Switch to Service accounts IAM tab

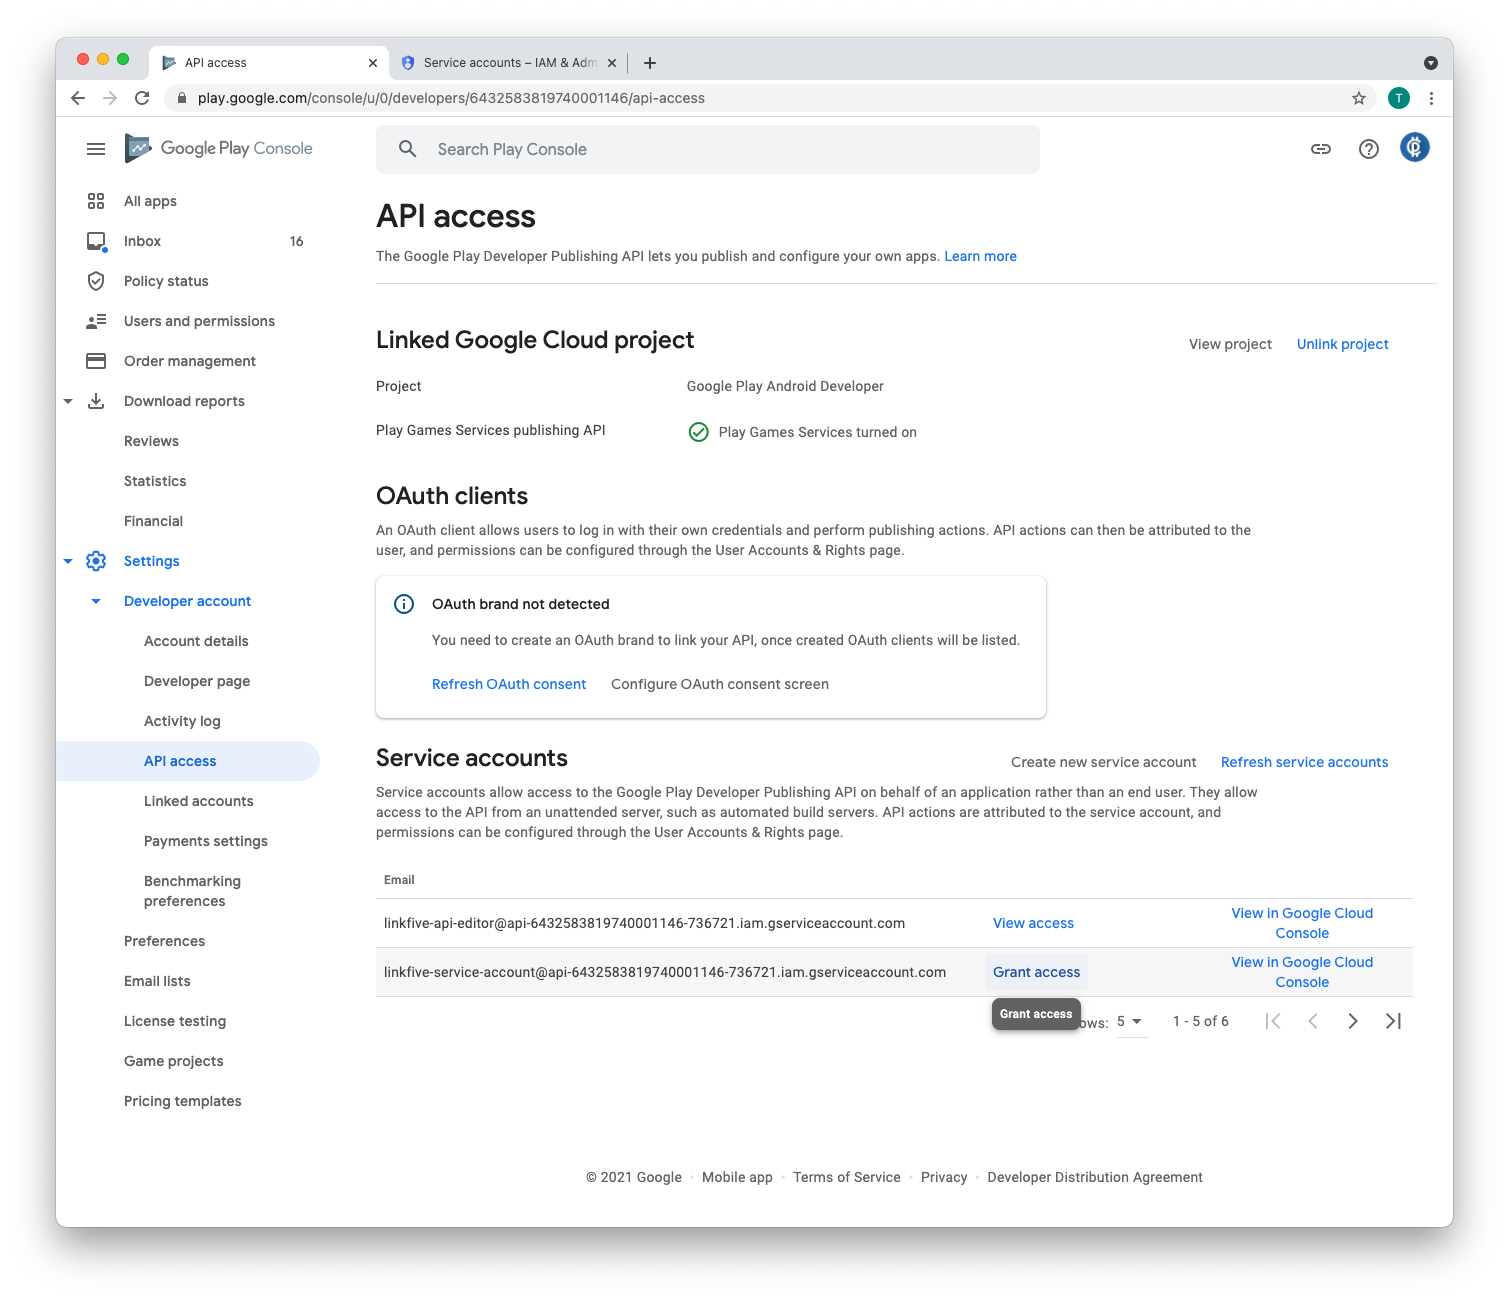point(508,63)
